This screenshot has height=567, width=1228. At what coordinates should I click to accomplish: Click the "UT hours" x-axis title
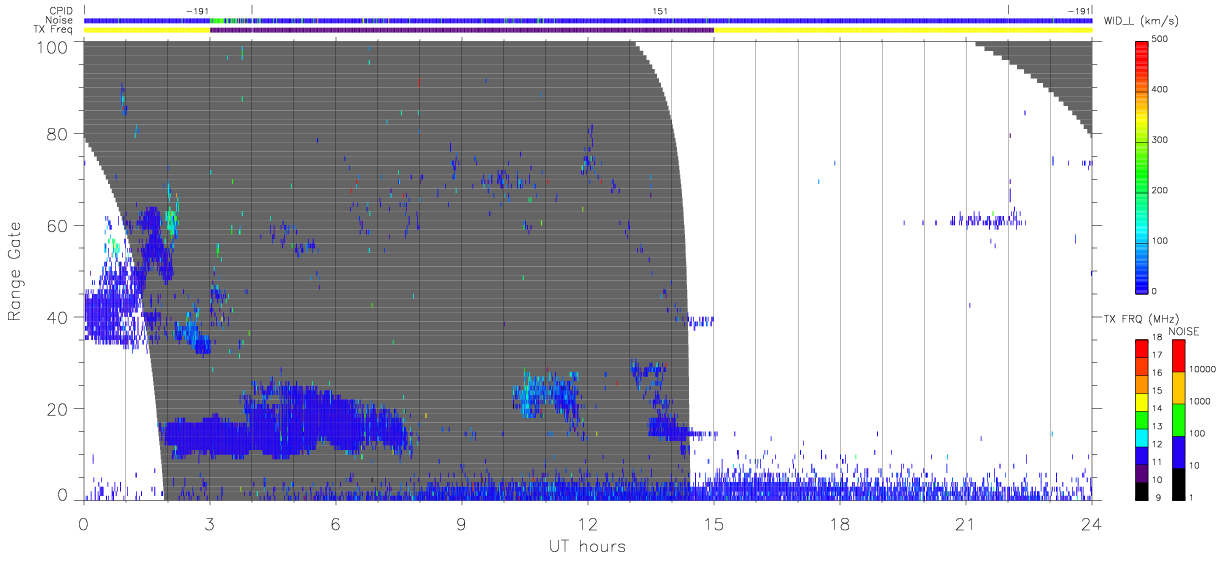586,547
